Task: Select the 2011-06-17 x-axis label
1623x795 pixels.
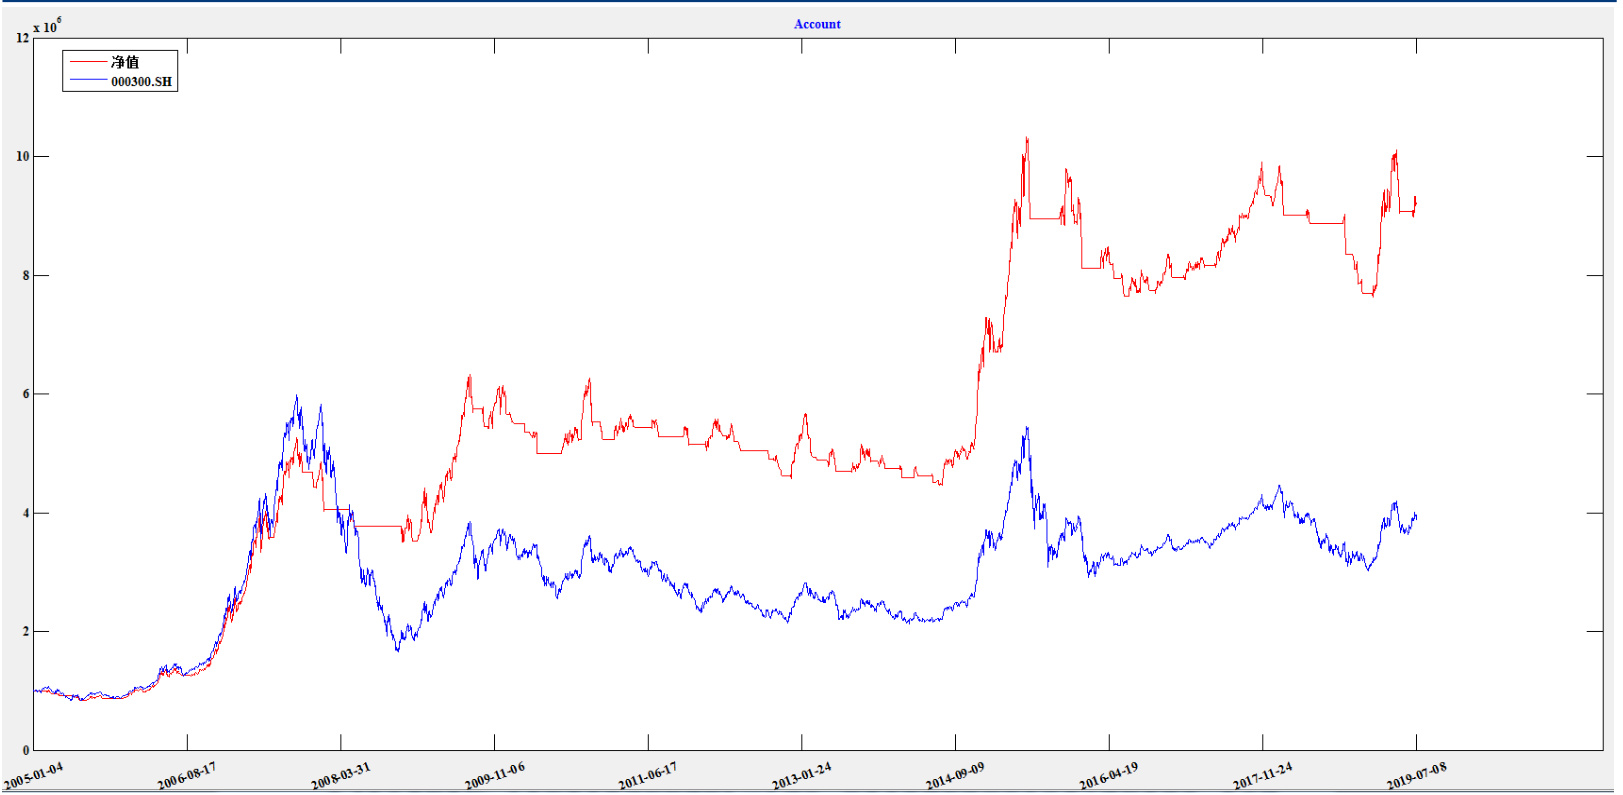Action: [647, 776]
